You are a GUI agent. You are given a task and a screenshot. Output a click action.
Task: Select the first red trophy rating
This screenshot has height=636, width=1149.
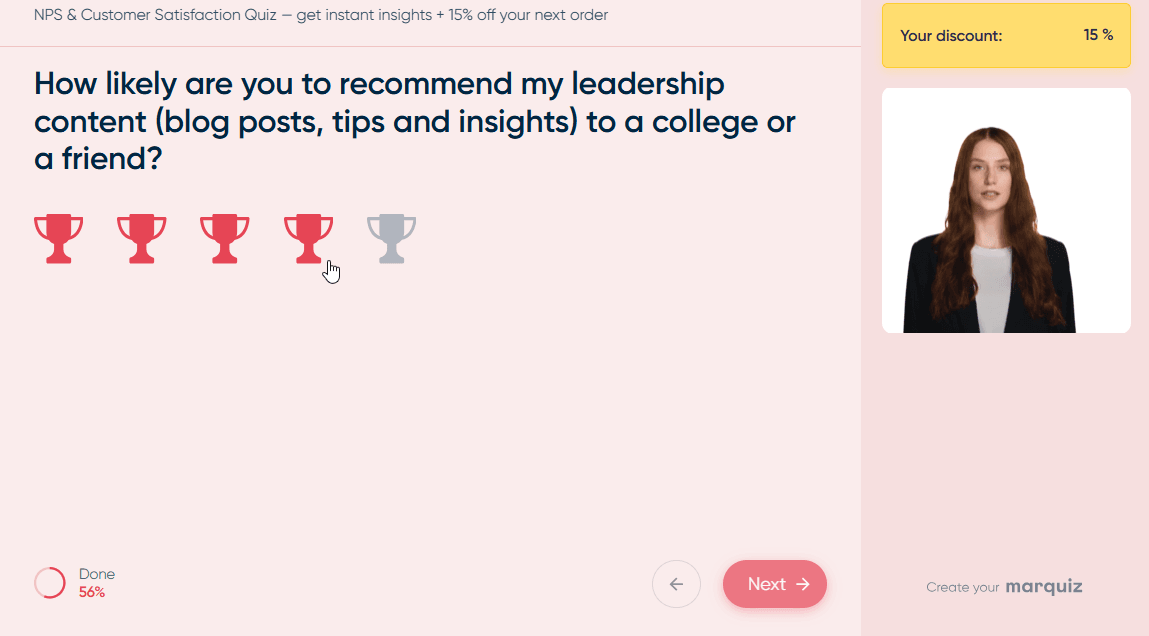click(59, 238)
